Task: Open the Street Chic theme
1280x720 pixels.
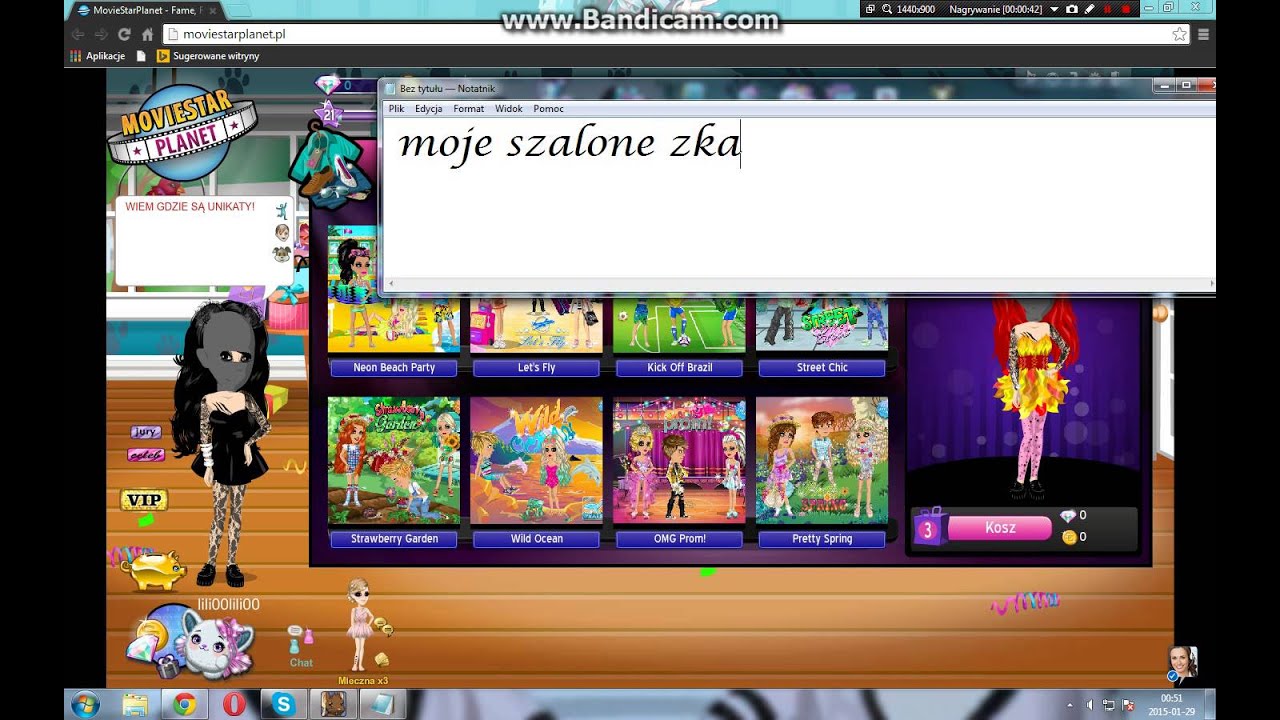Action: (x=822, y=368)
